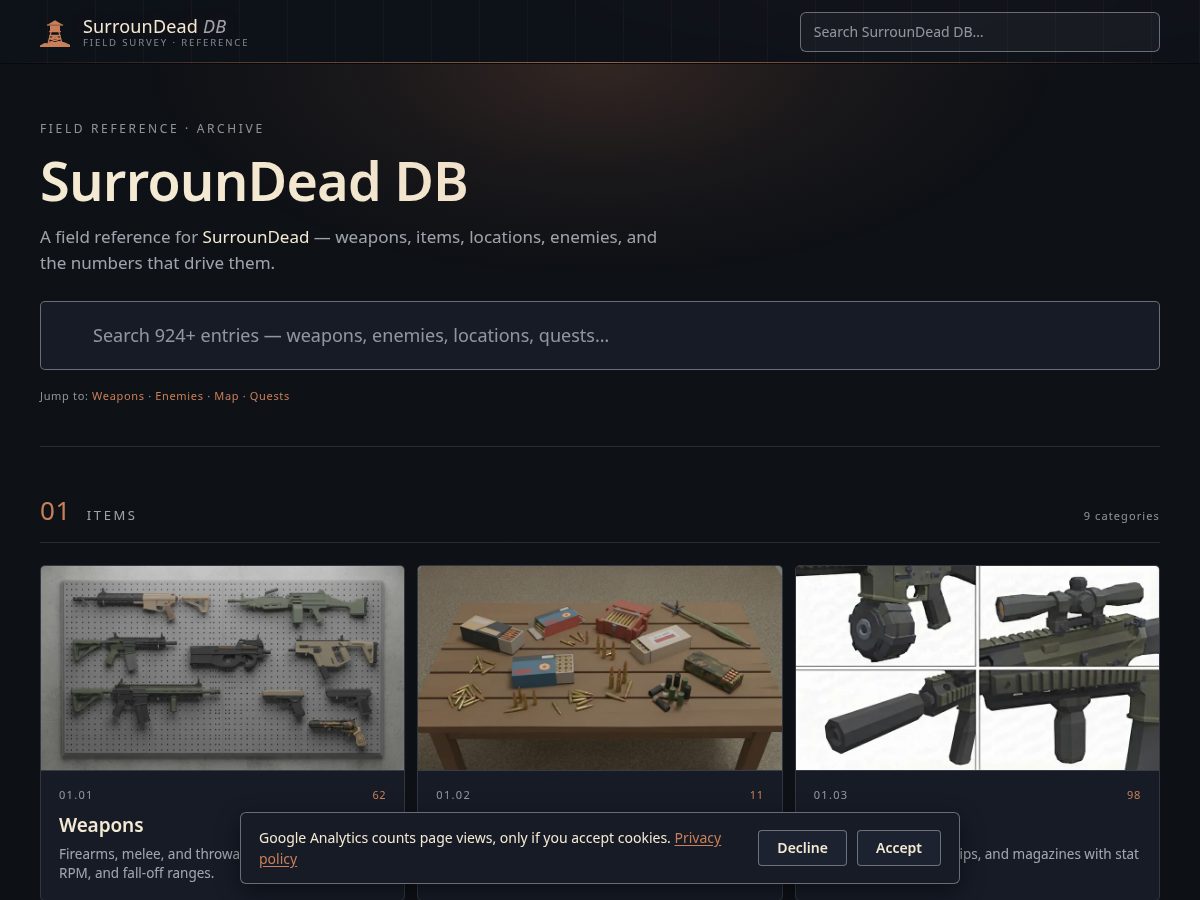Jump to the Map link
Image resolution: width=1200 pixels, height=900 pixels.
pos(226,396)
